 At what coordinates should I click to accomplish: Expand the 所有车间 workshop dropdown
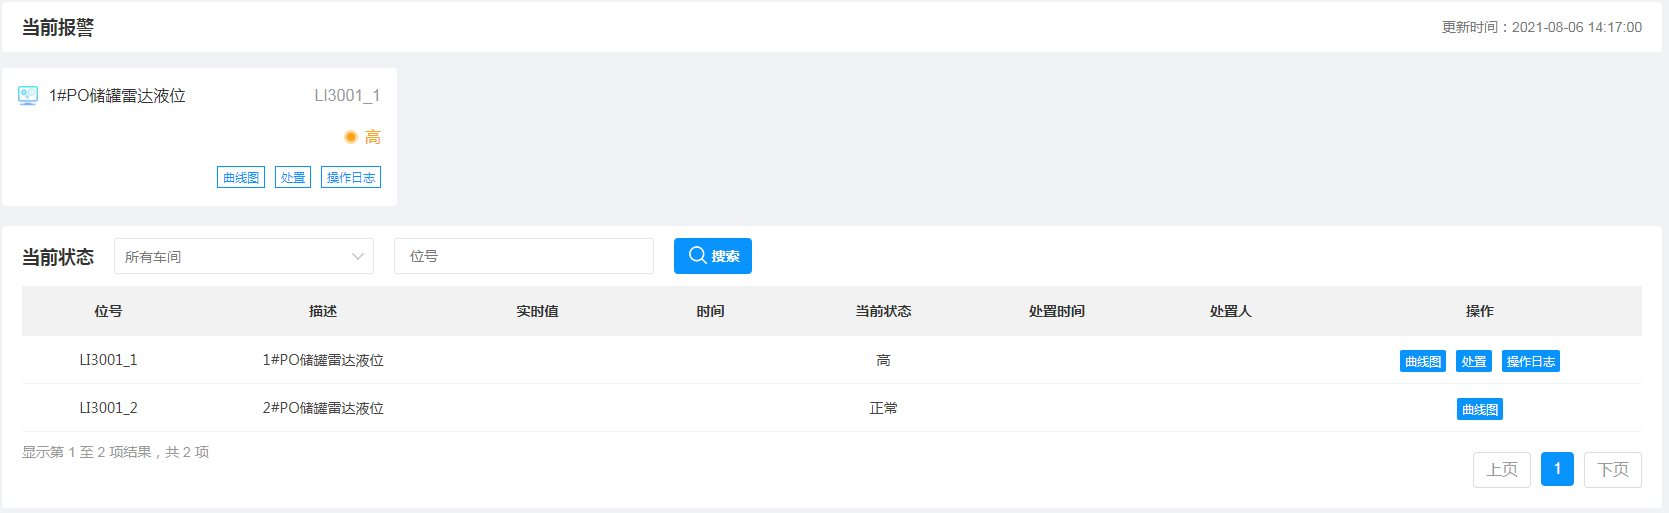click(244, 256)
